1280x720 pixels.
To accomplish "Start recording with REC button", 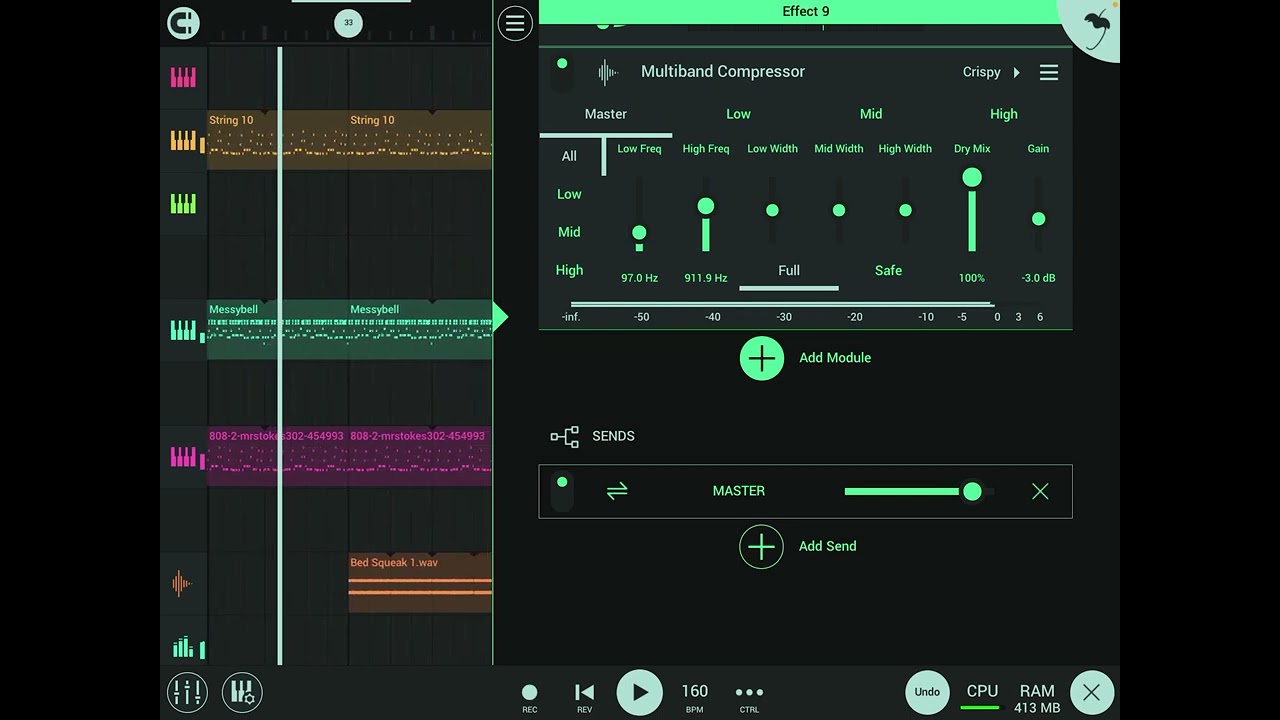I will (x=530, y=697).
